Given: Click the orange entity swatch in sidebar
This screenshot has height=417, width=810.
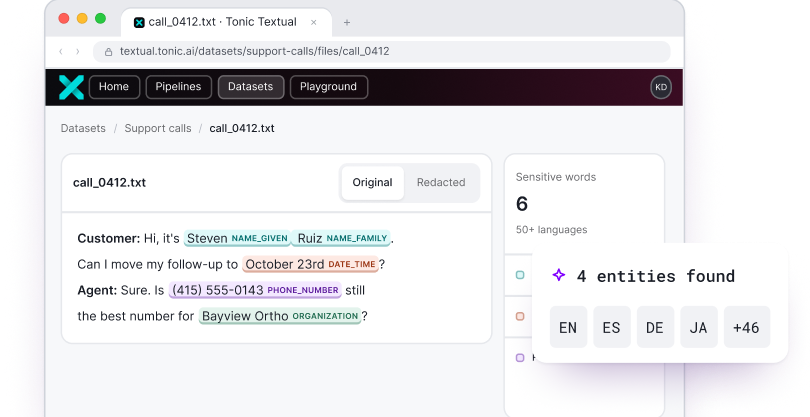Looking at the screenshot, I should pyautogui.click(x=520, y=316).
